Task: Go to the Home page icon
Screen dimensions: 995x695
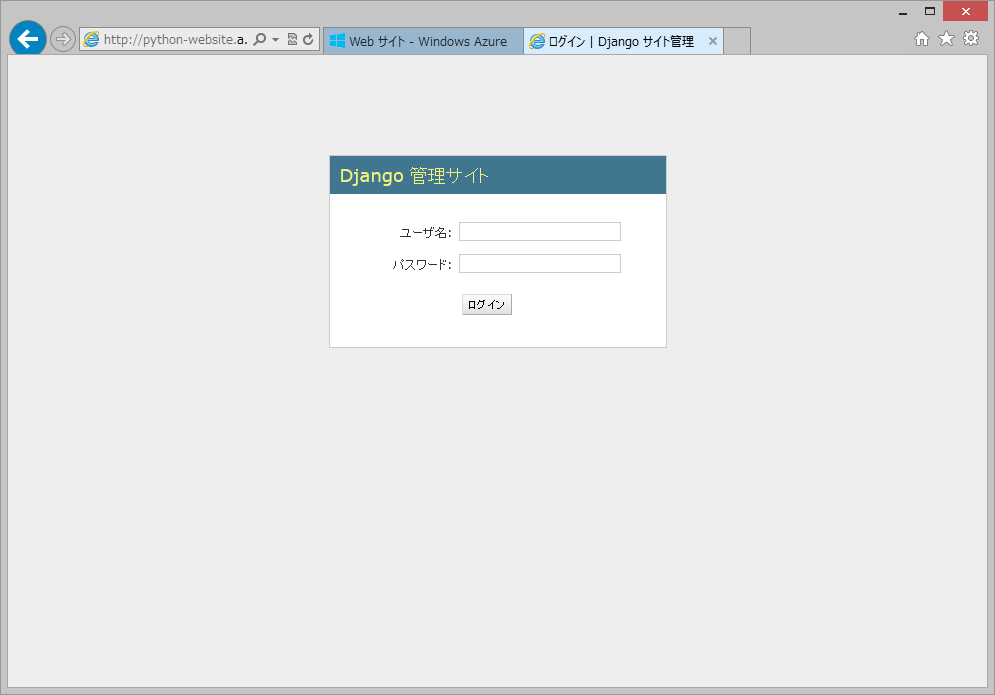Action: point(922,39)
